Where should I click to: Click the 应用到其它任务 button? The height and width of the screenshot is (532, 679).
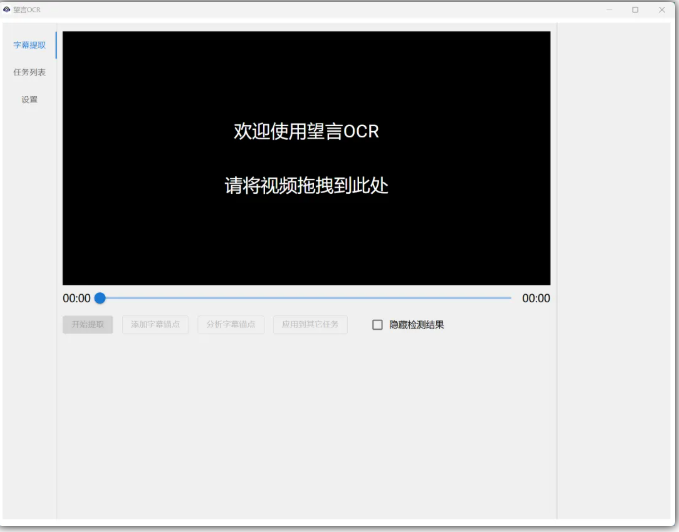(310, 324)
